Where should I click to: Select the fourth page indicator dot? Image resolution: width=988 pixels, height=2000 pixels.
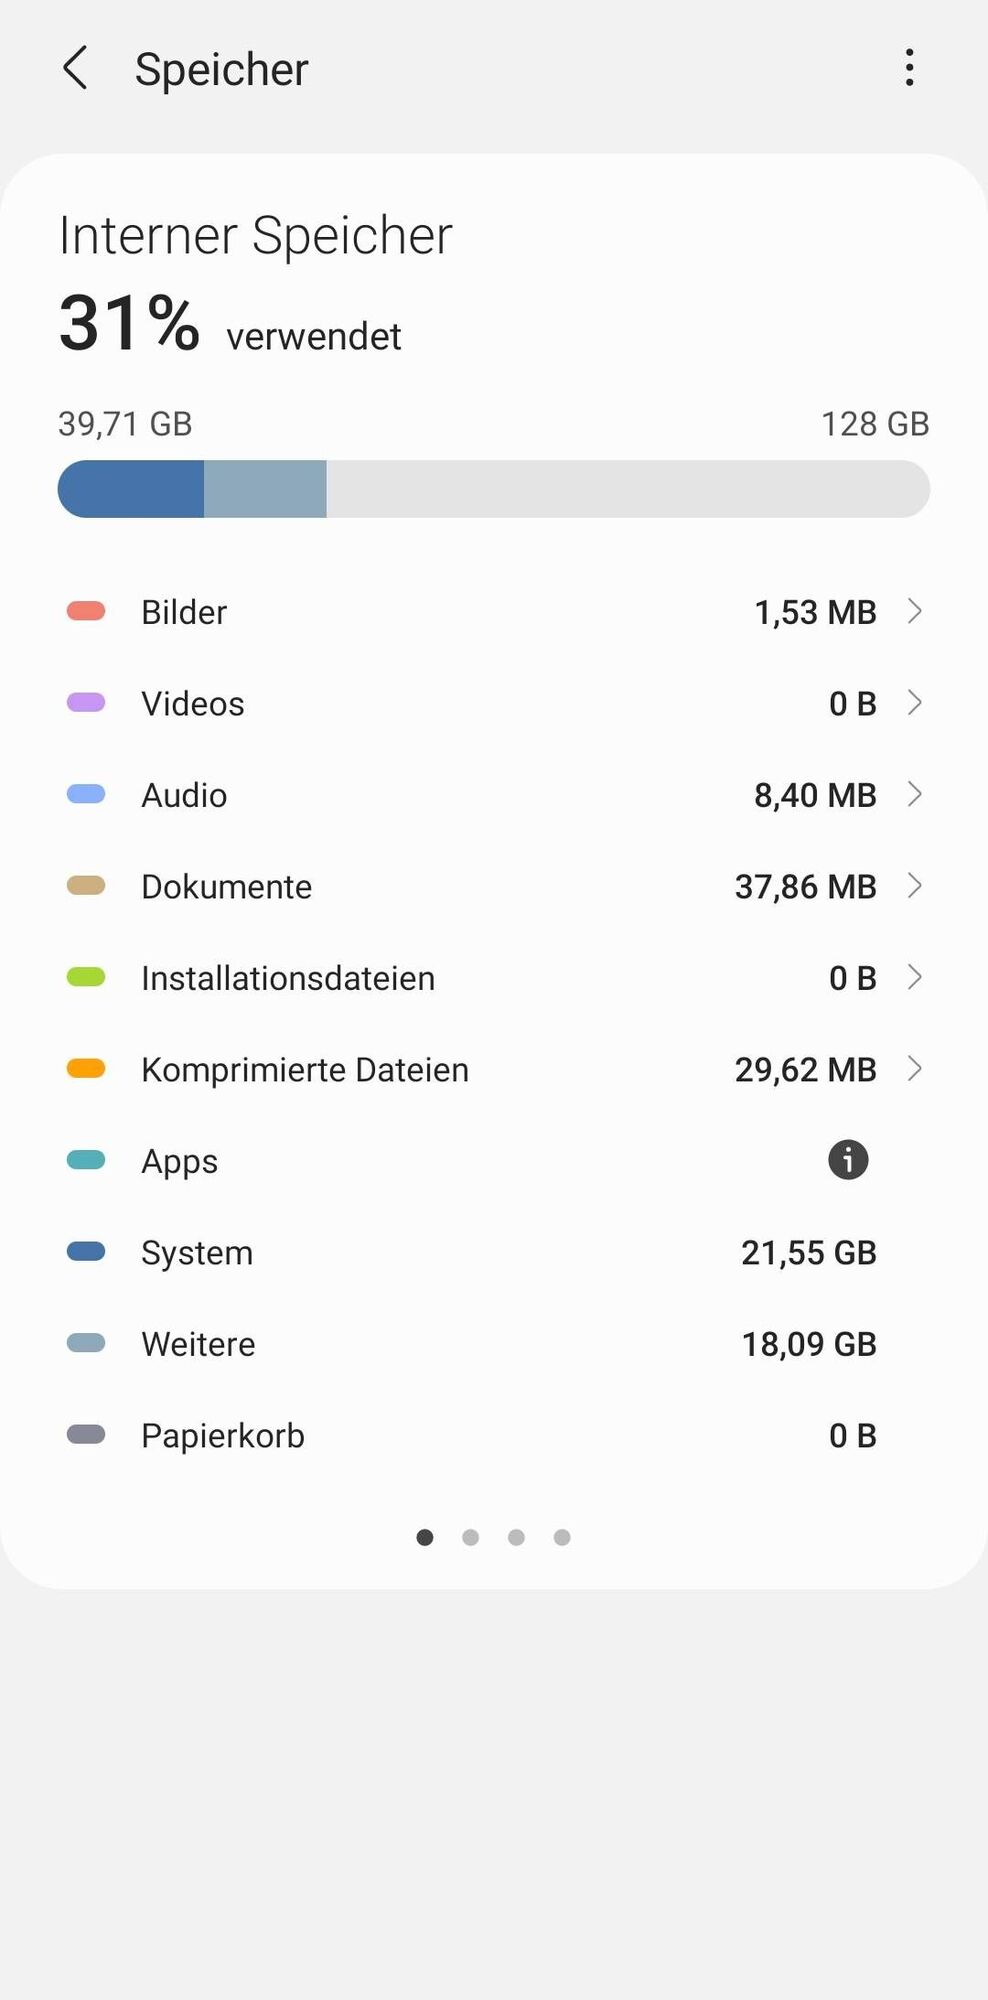tap(562, 1537)
